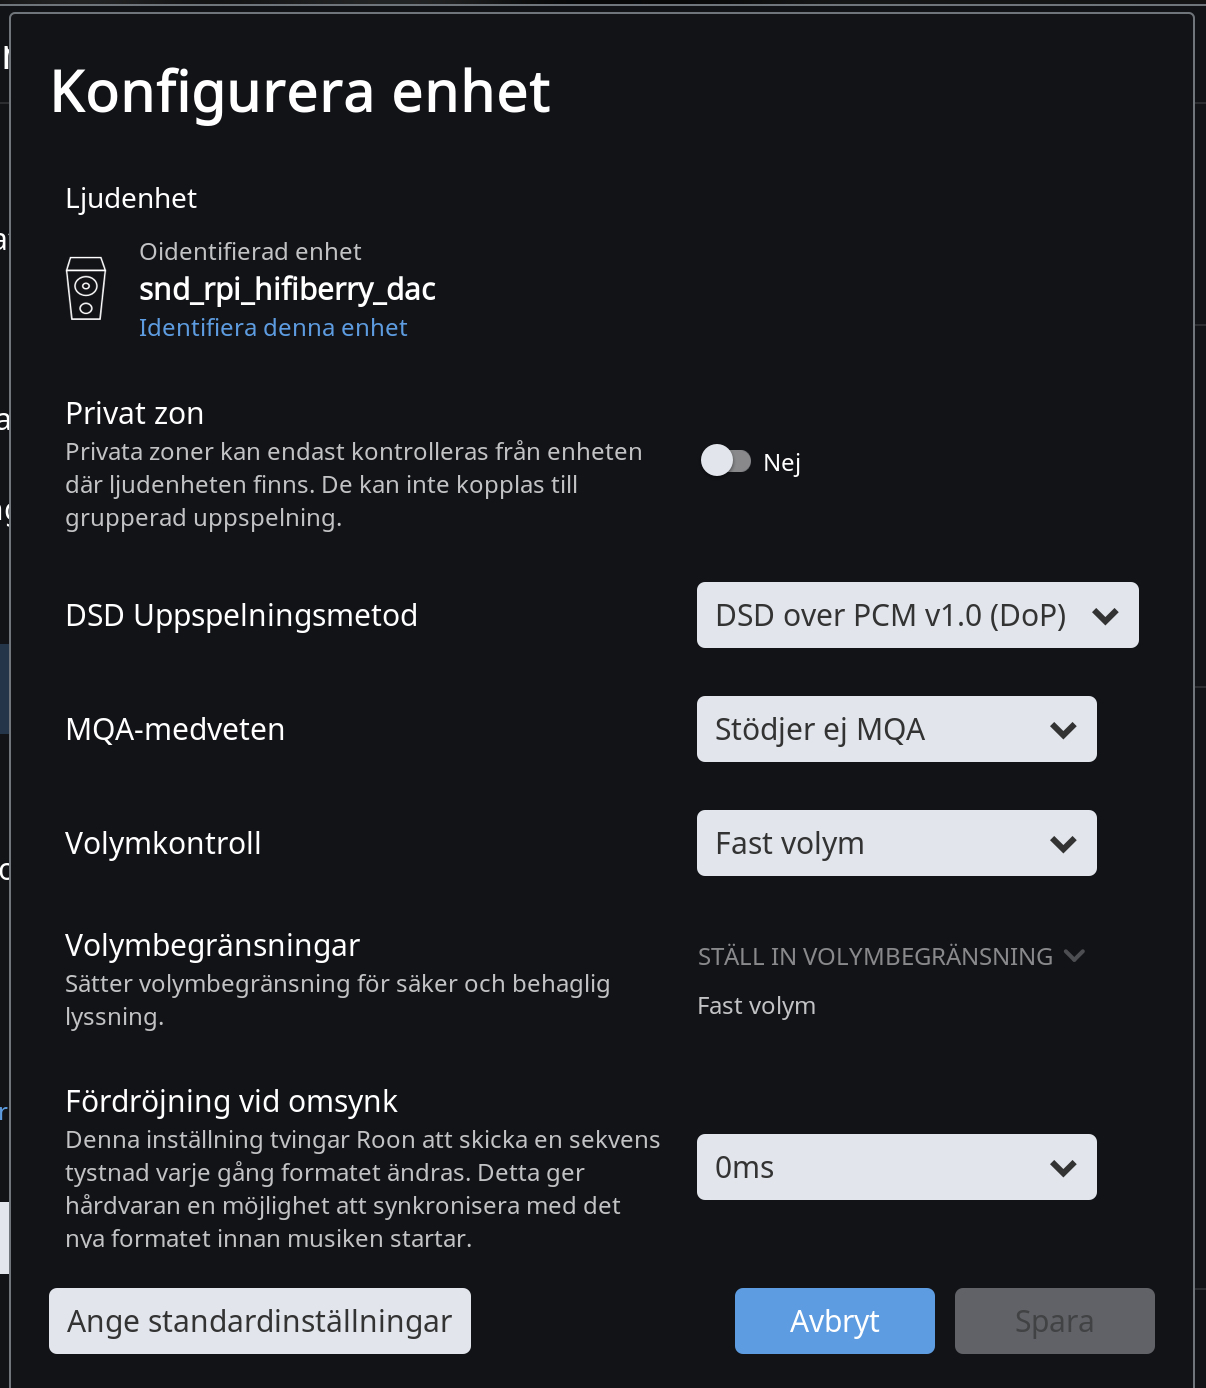Click the chevron beside STÄLL IN VOLYMBEGRÄNSNING
This screenshot has height=1388, width=1206.
click(1075, 956)
